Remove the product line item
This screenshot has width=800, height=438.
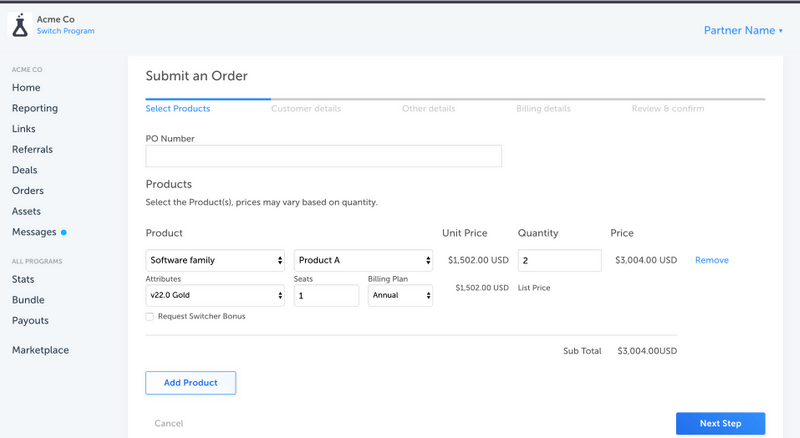click(x=712, y=260)
